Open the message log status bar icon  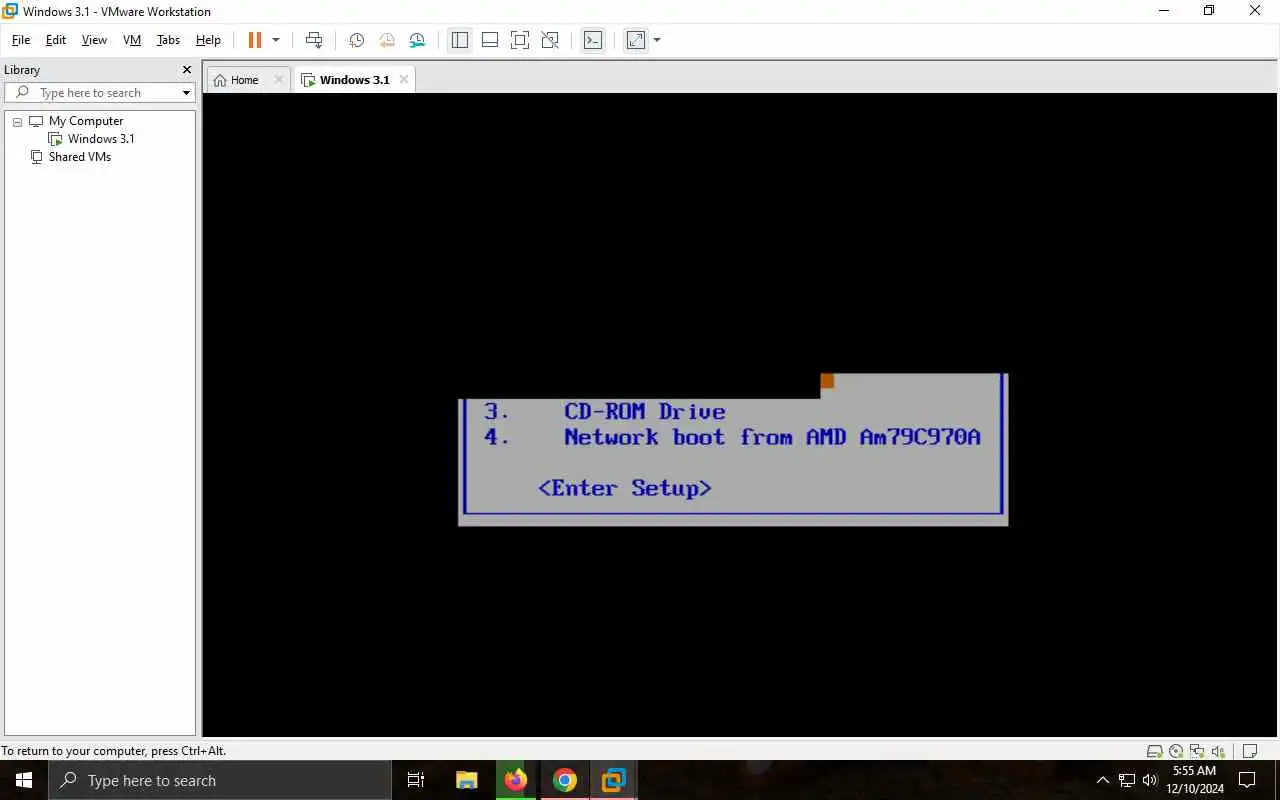[x=1250, y=751]
